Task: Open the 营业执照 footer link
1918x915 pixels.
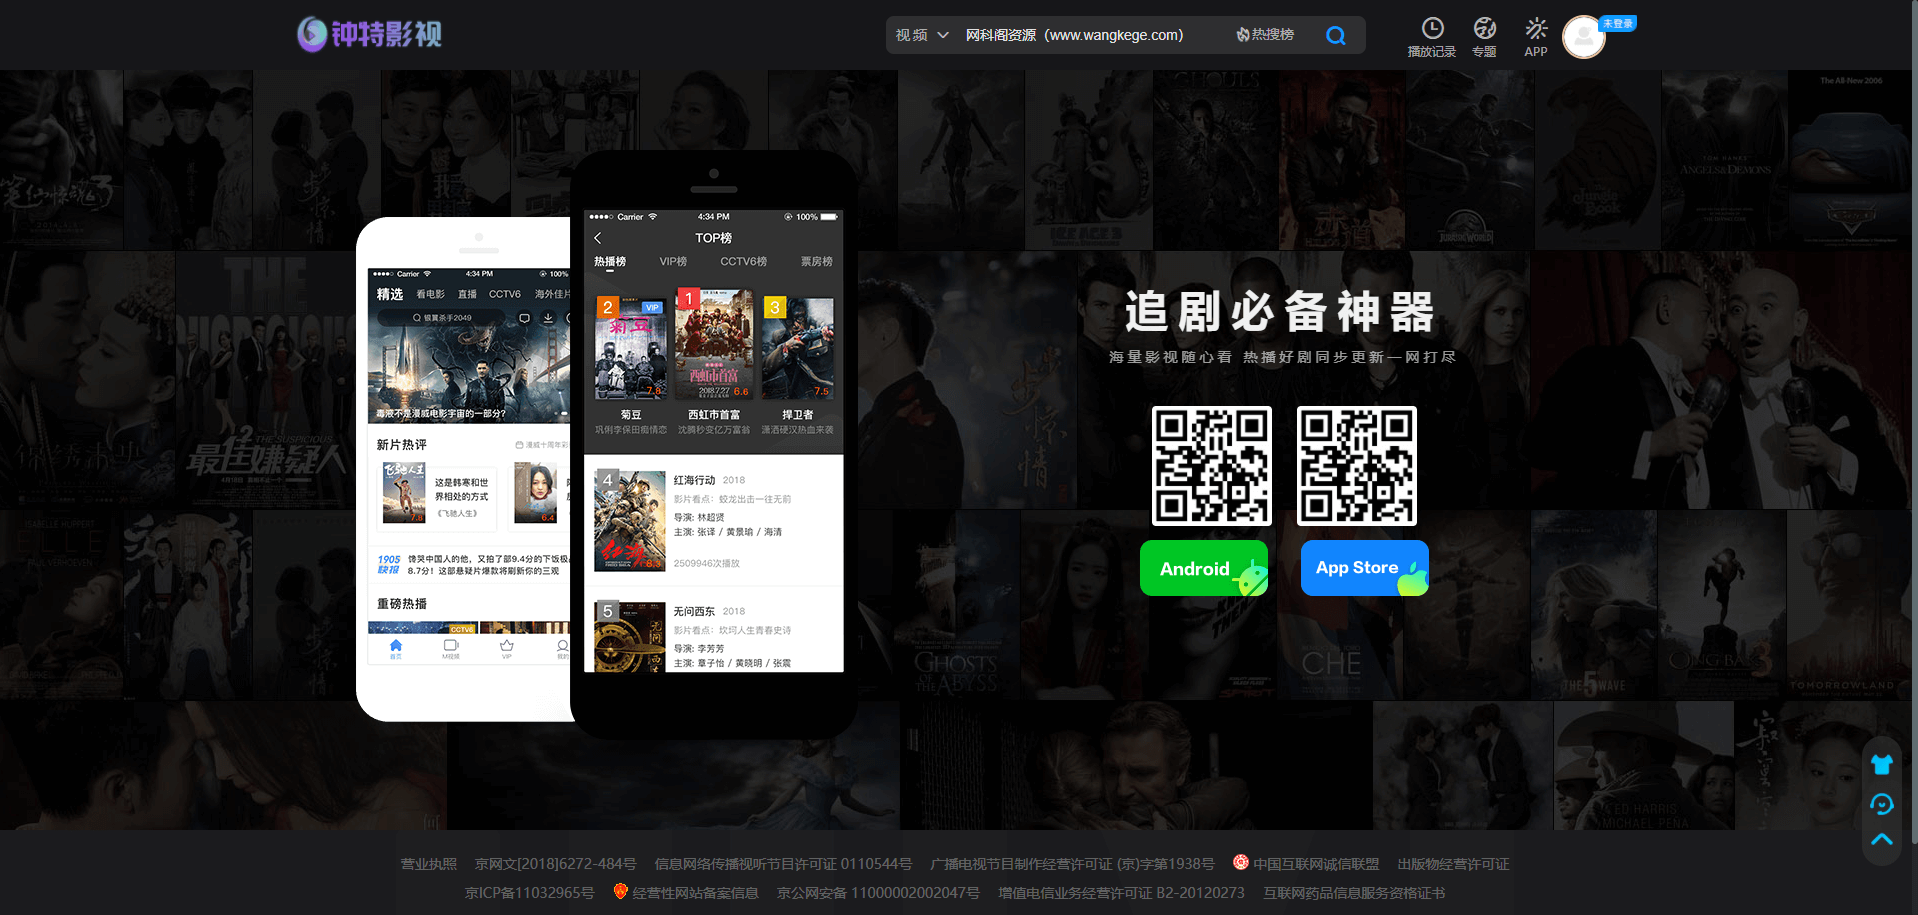Action: (429, 864)
